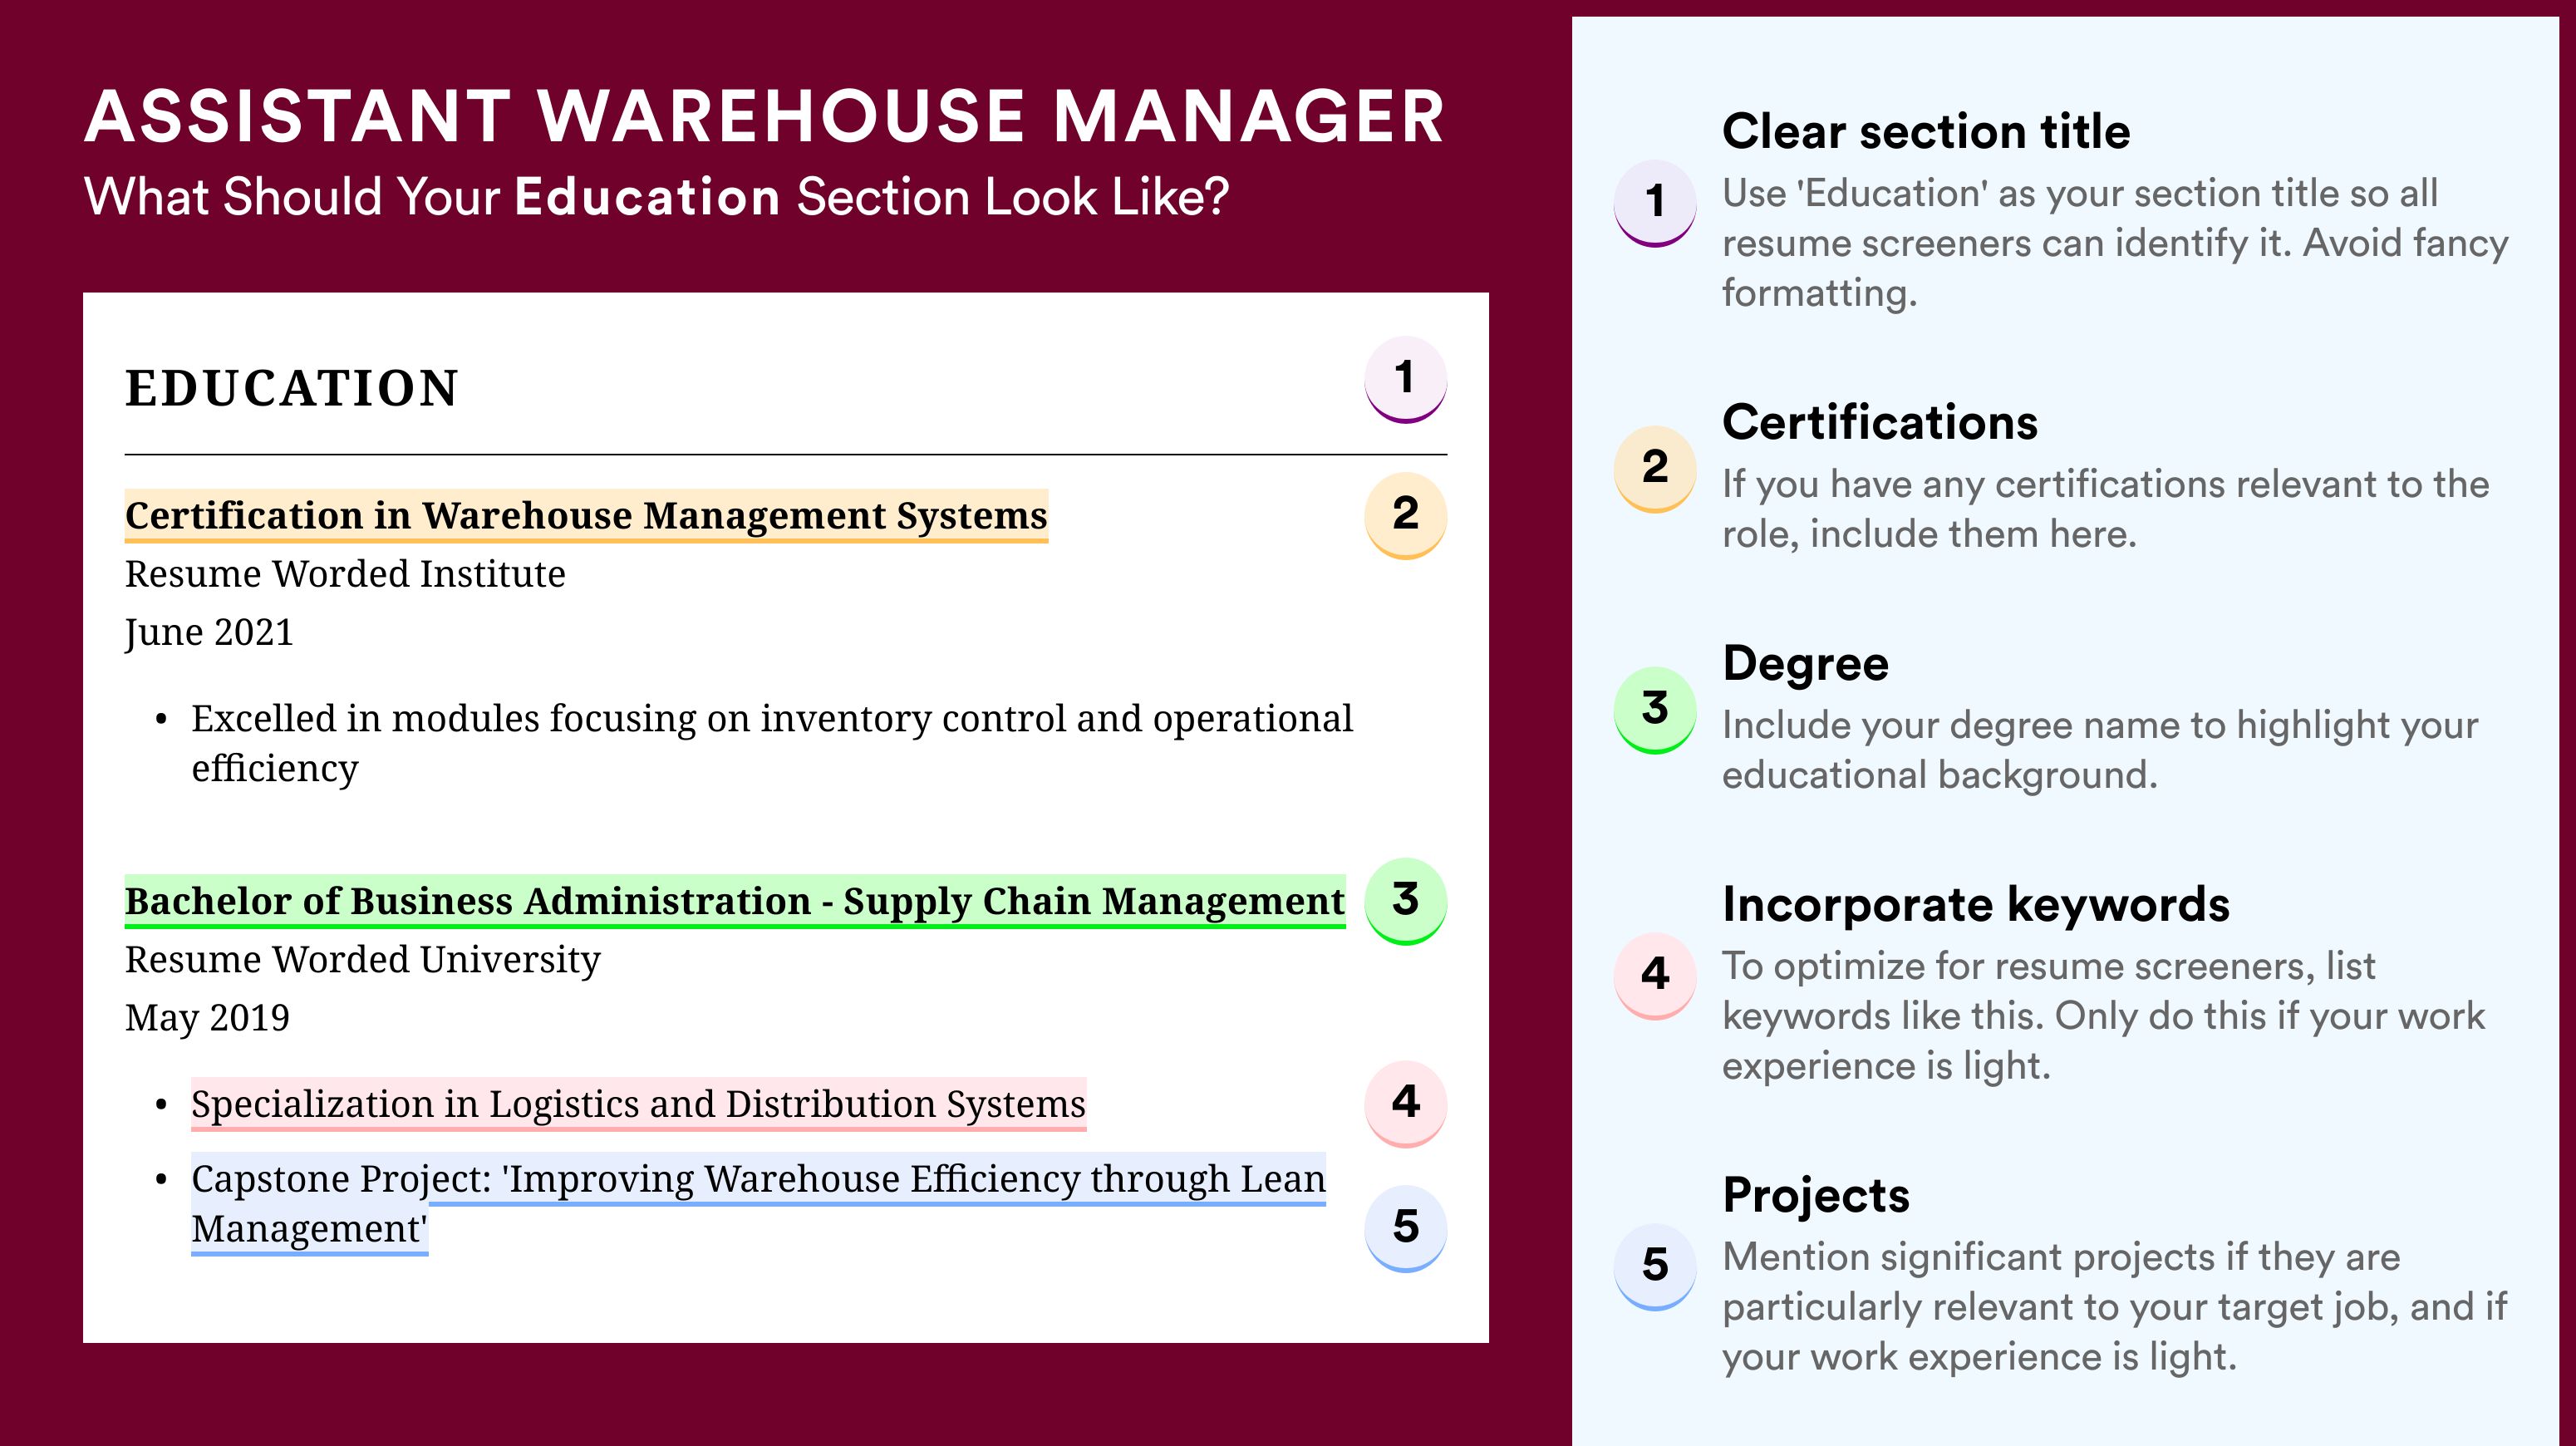Click the Clear section title heading
The width and height of the screenshot is (2576, 1446).
coord(1926,131)
